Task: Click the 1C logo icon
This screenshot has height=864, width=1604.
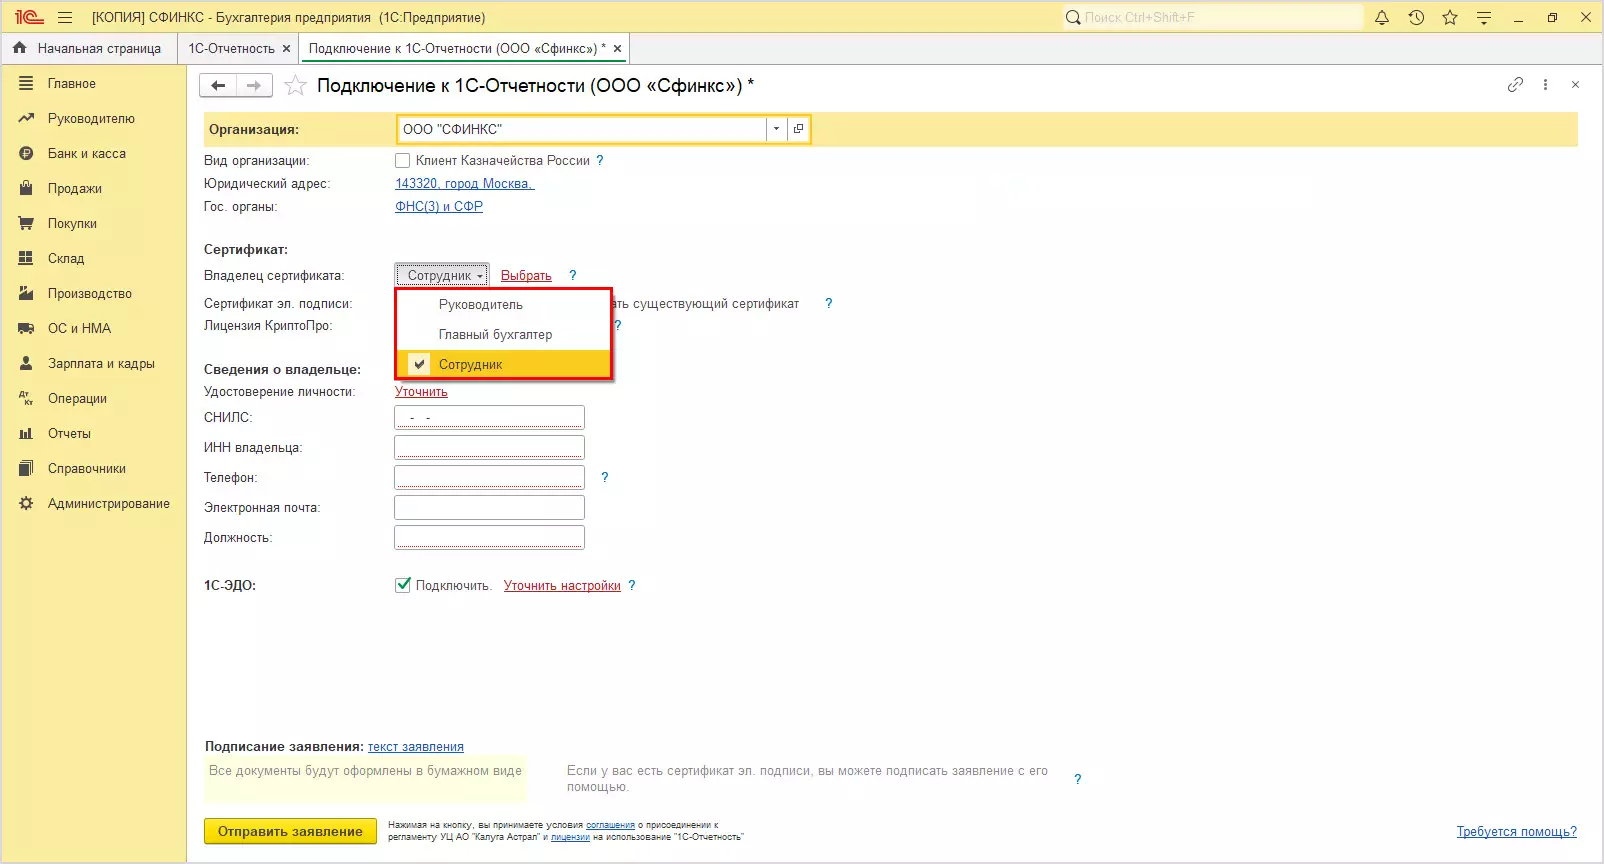Action: tap(28, 17)
